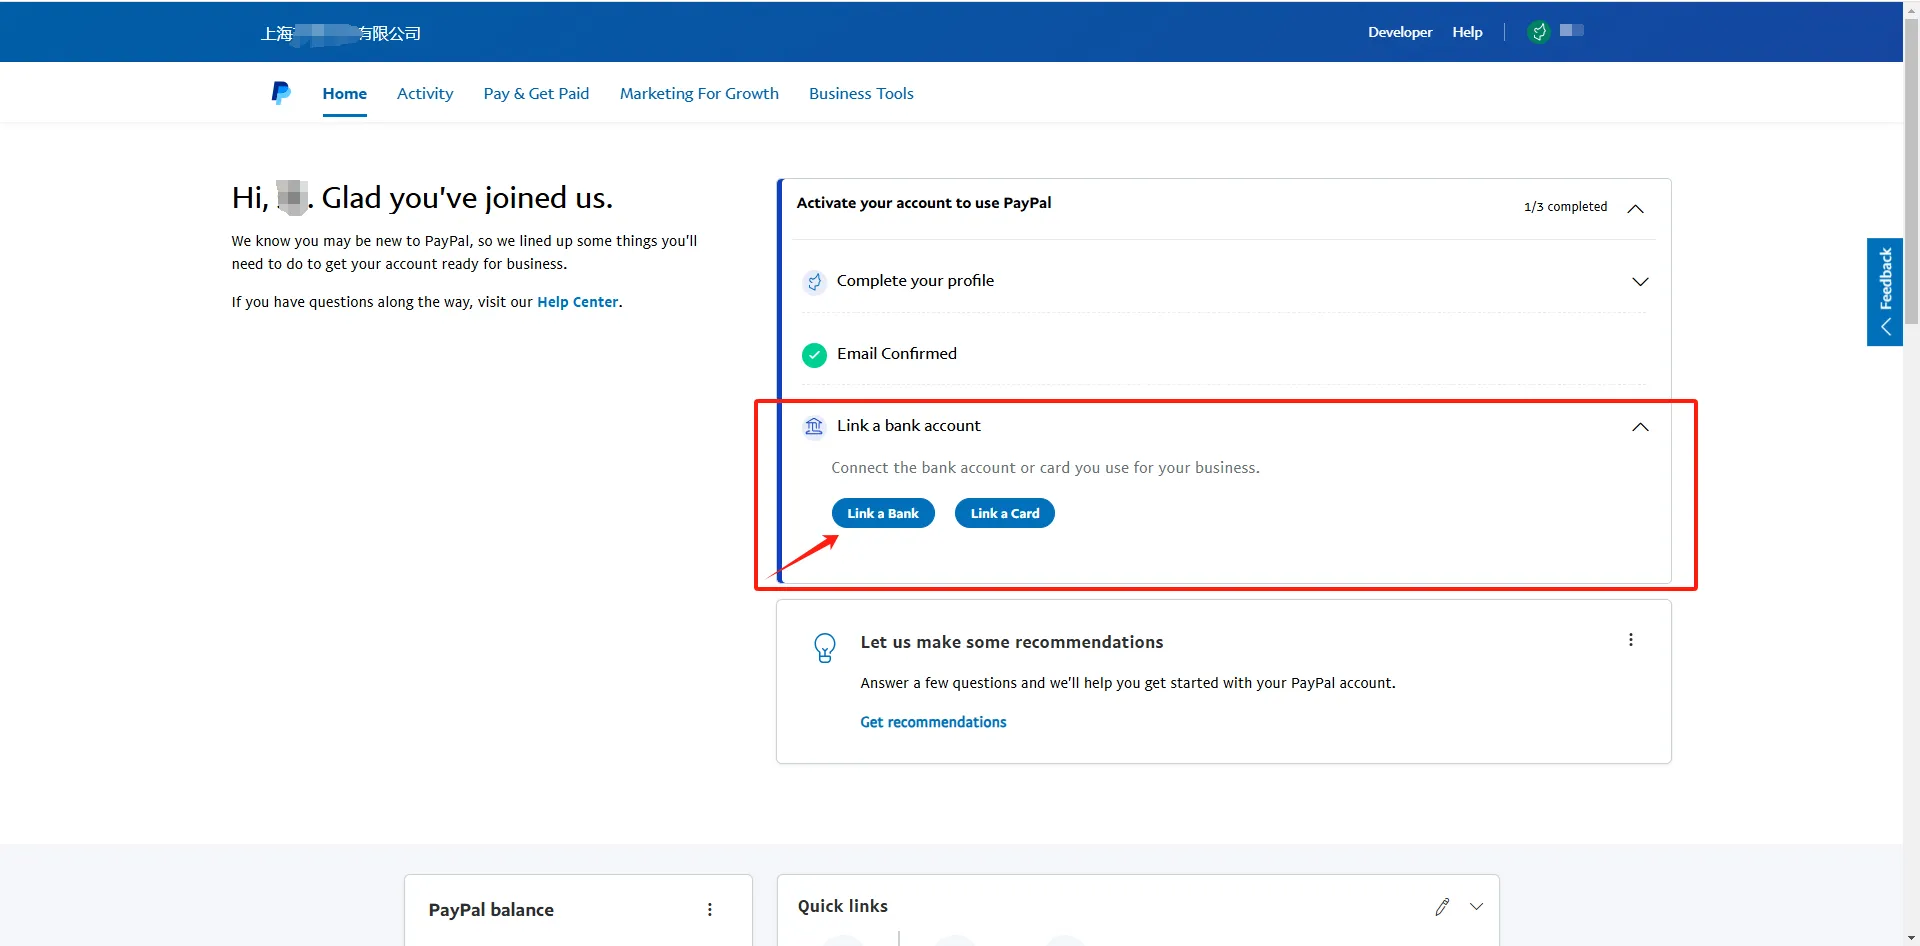Click the Link a Card button

pos(1005,513)
